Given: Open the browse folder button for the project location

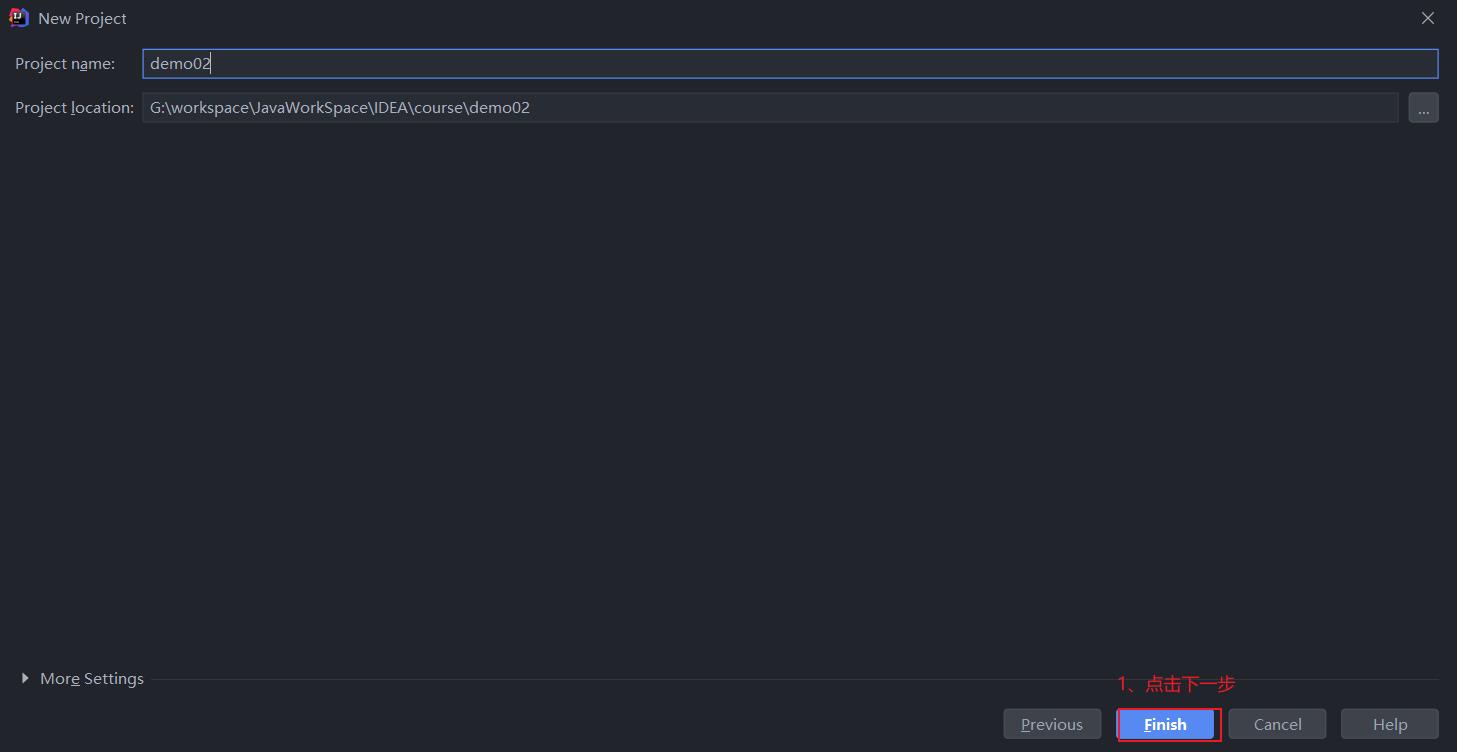Looking at the screenshot, I should [1423, 108].
